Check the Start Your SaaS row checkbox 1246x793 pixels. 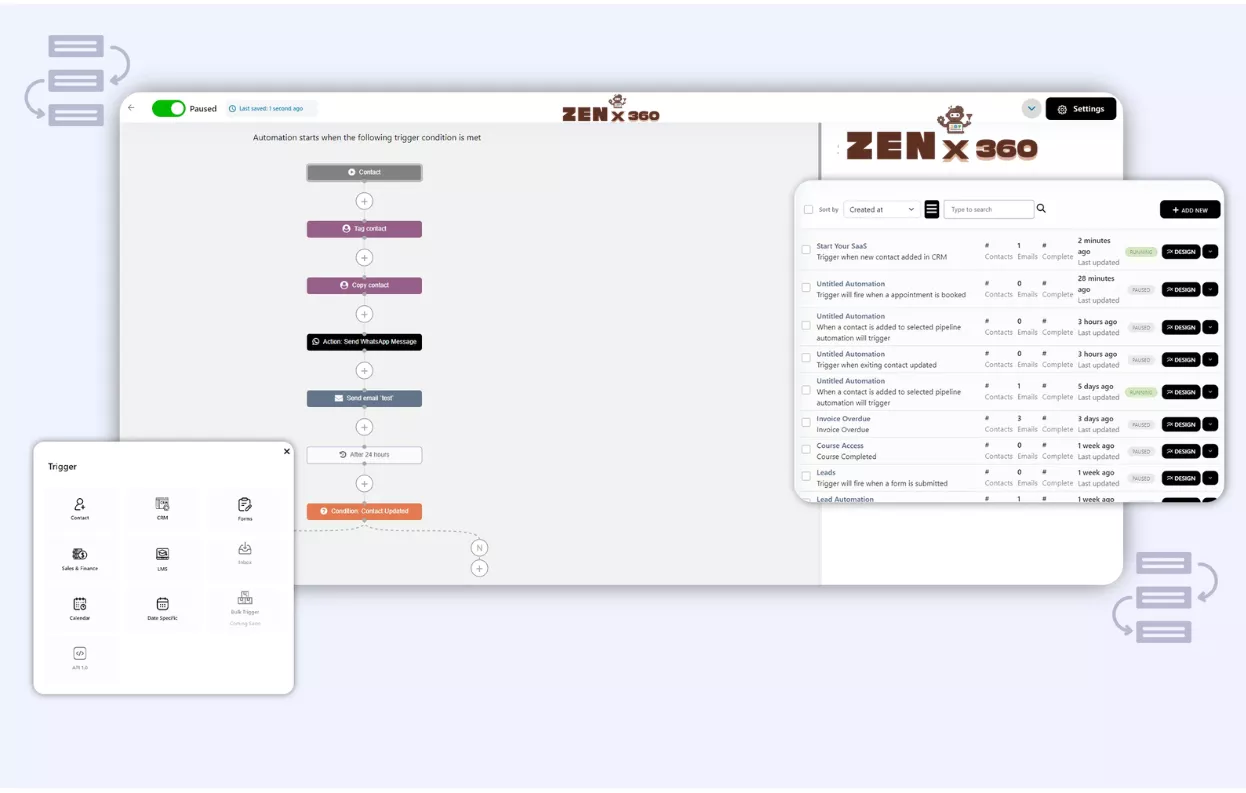[x=806, y=250]
